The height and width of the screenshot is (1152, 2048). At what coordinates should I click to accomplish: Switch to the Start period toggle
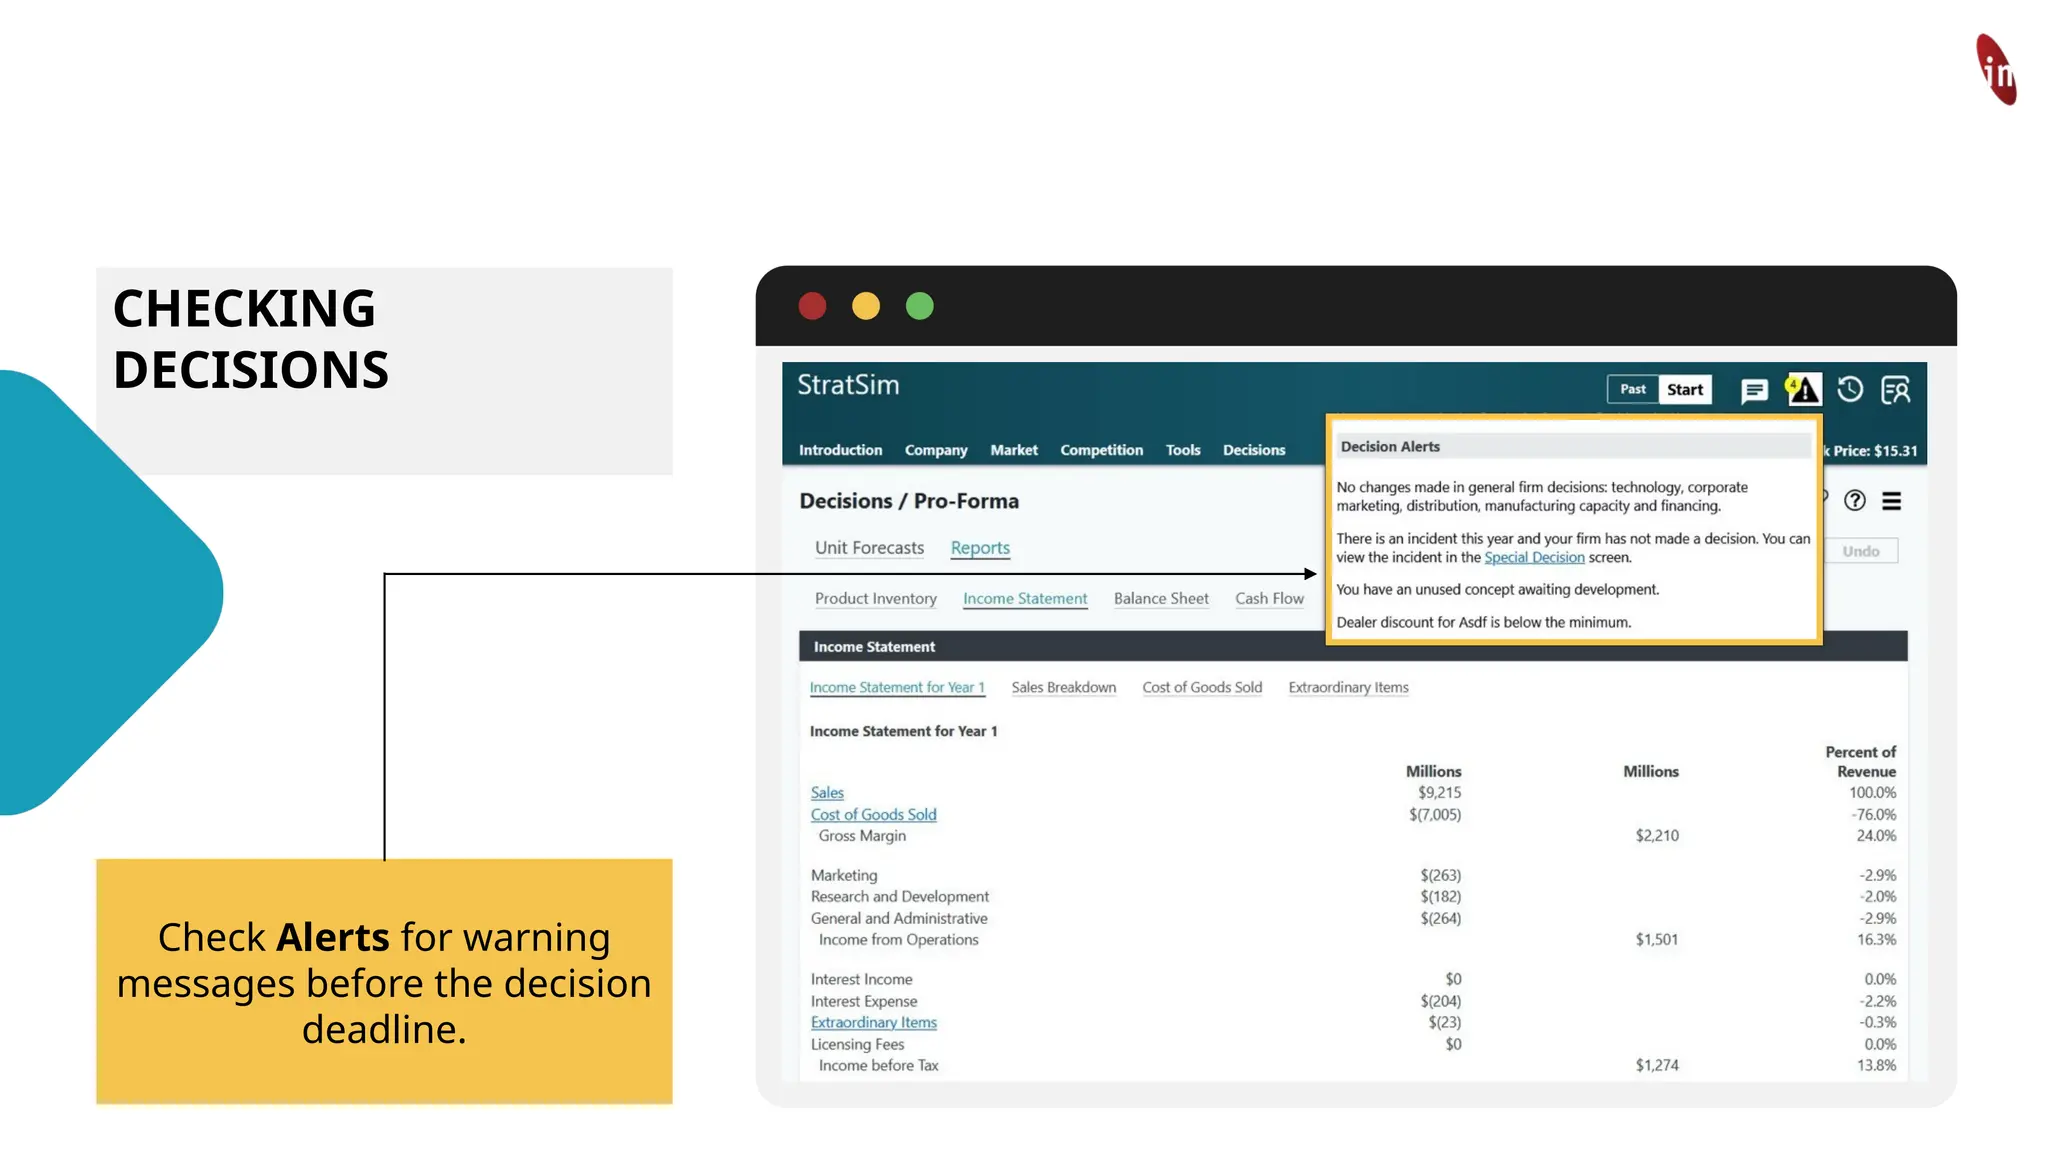pos(1685,389)
